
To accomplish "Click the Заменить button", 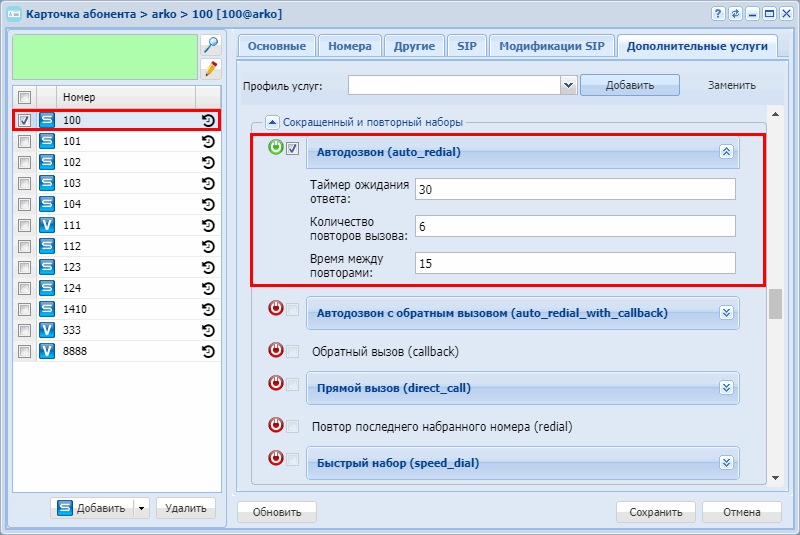I will click(x=732, y=85).
